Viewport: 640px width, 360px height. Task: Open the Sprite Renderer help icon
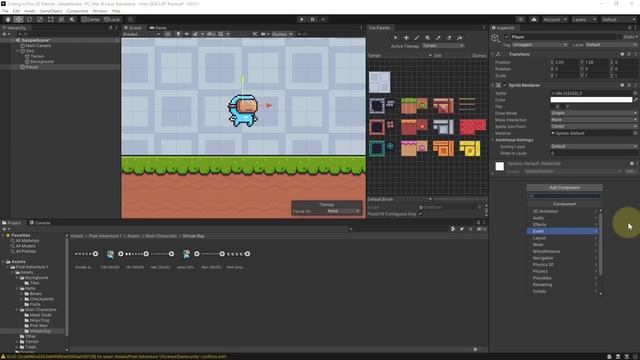[622, 85]
